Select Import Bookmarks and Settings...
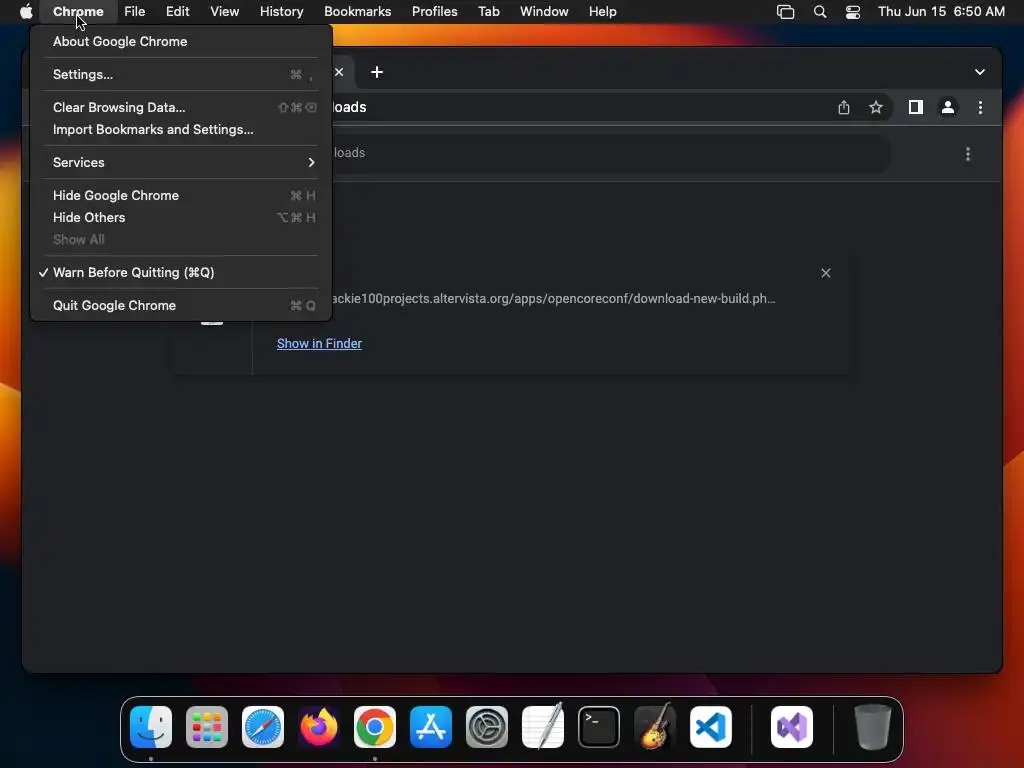Image resolution: width=1024 pixels, height=768 pixels. click(181, 129)
